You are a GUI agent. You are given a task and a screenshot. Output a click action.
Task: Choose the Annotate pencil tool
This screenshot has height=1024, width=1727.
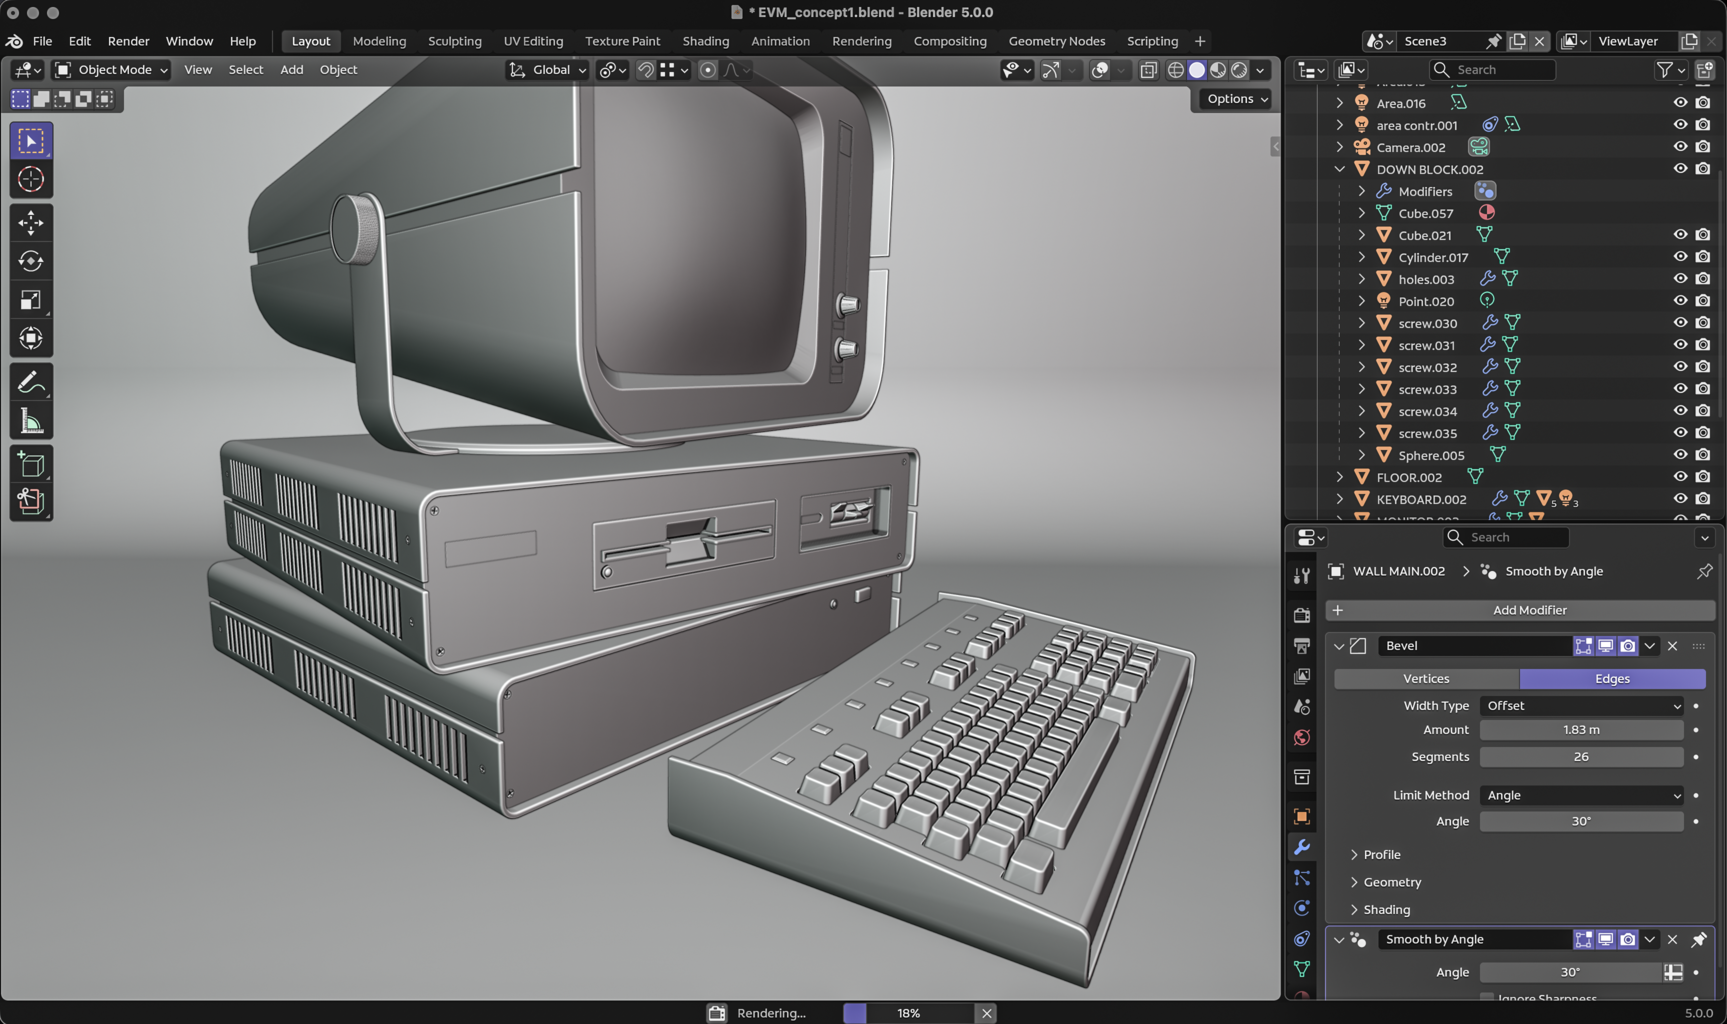point(31,382)
